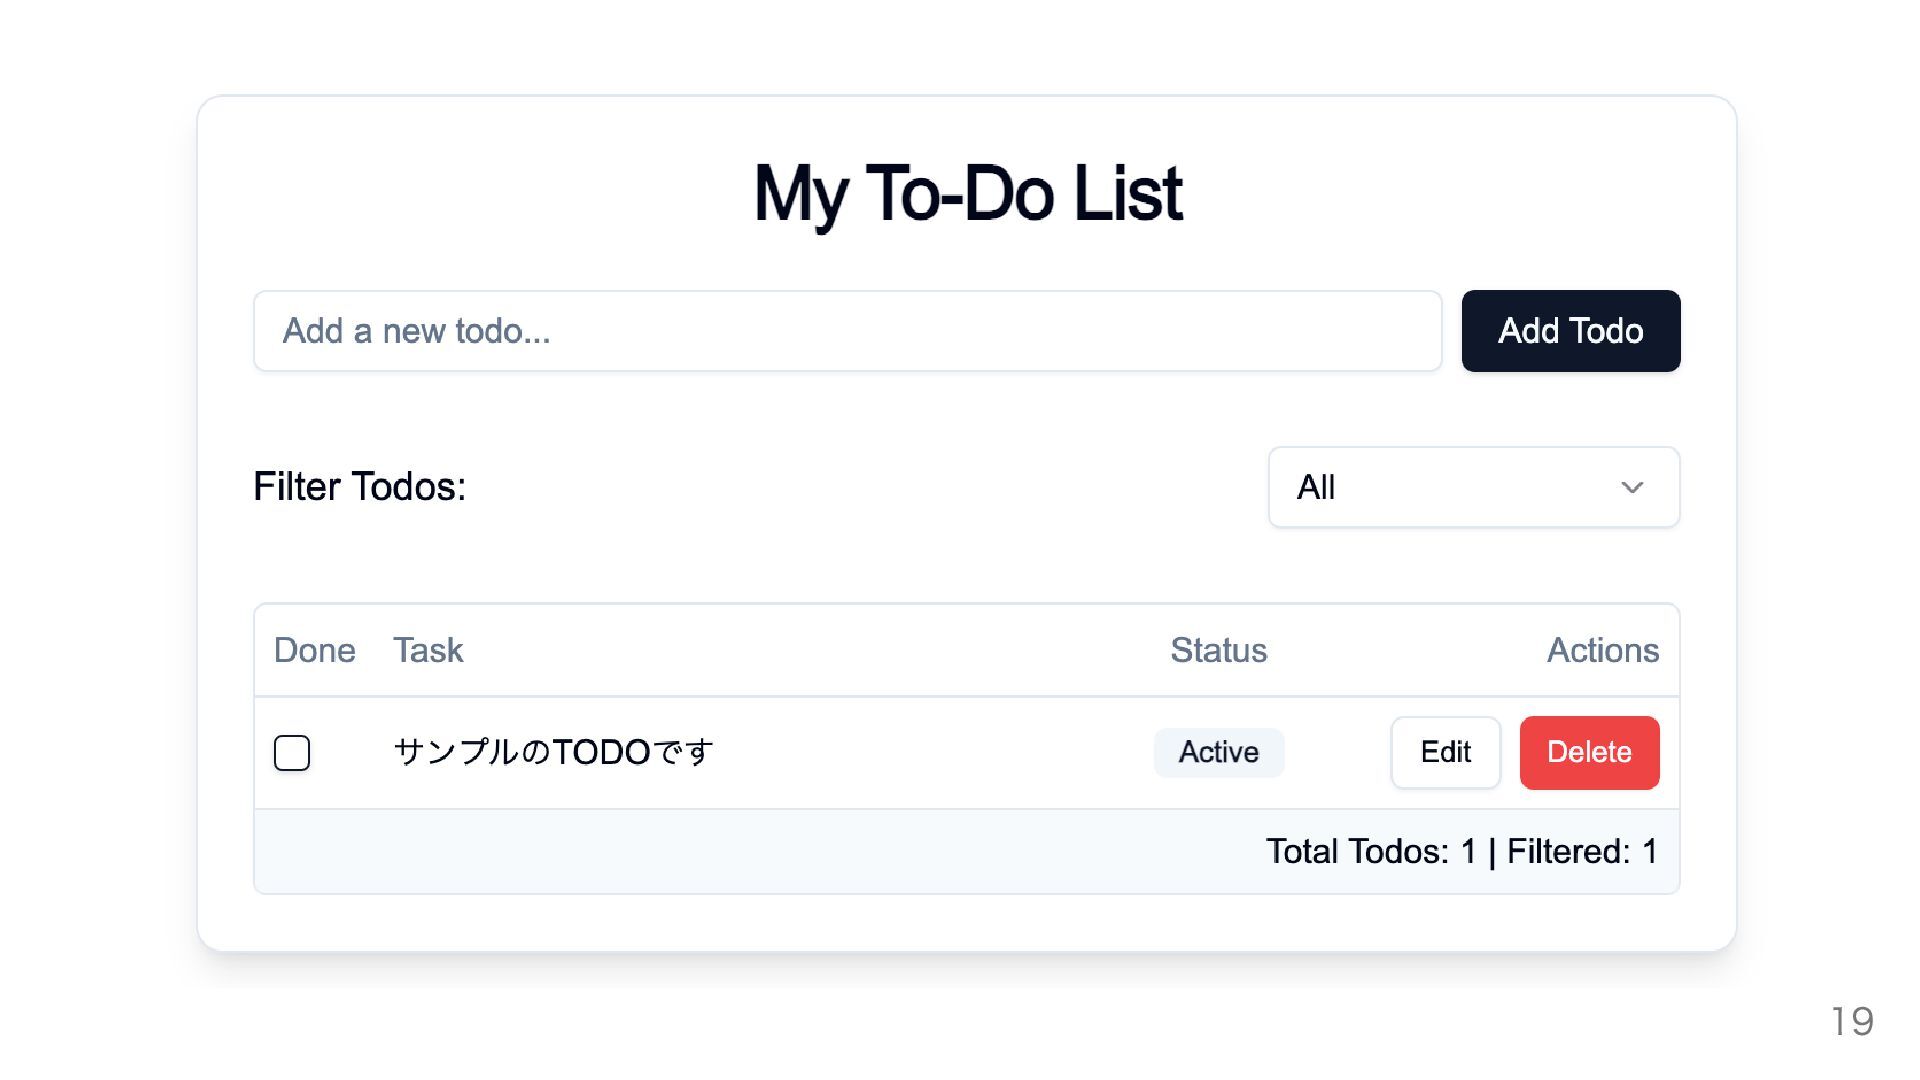Click the 'Total Todos: 1' footer text
The width and height of the screenshot is (1920, 1080).
(x=1371, y=852)
